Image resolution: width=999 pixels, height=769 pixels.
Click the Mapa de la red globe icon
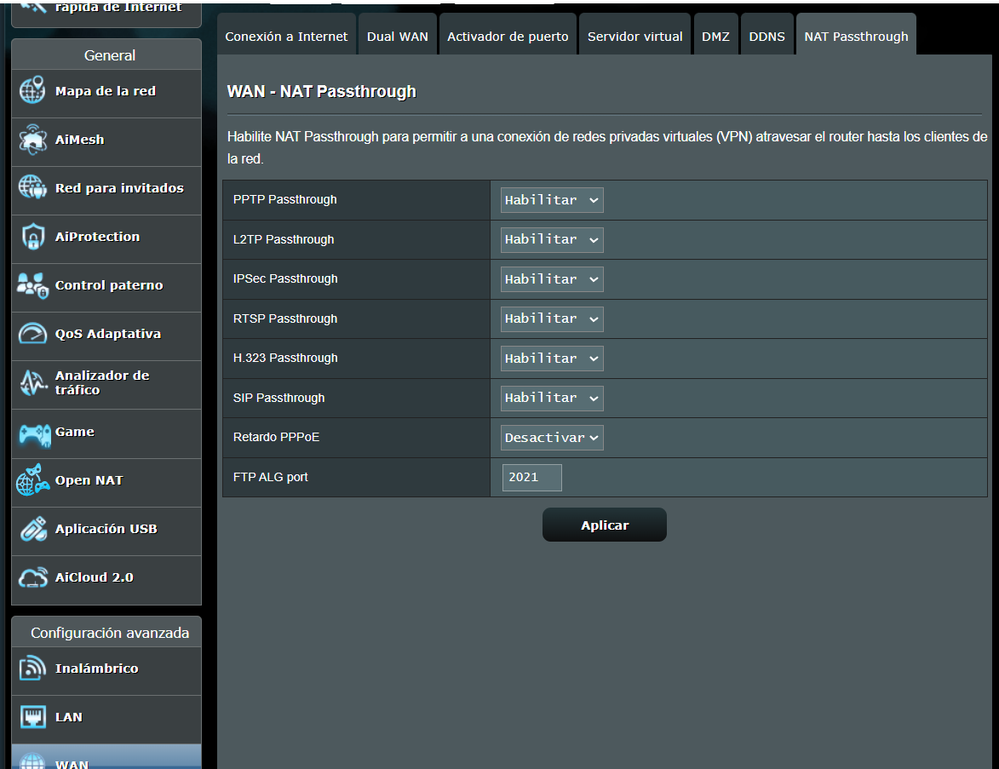coord(32,91)
